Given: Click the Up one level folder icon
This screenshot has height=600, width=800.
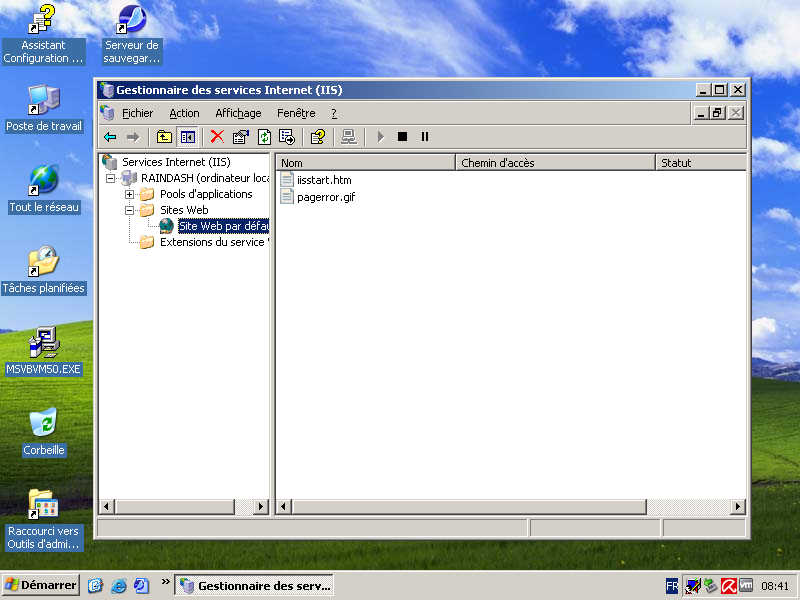Looking at the screenshot, I should click(161, 137).
